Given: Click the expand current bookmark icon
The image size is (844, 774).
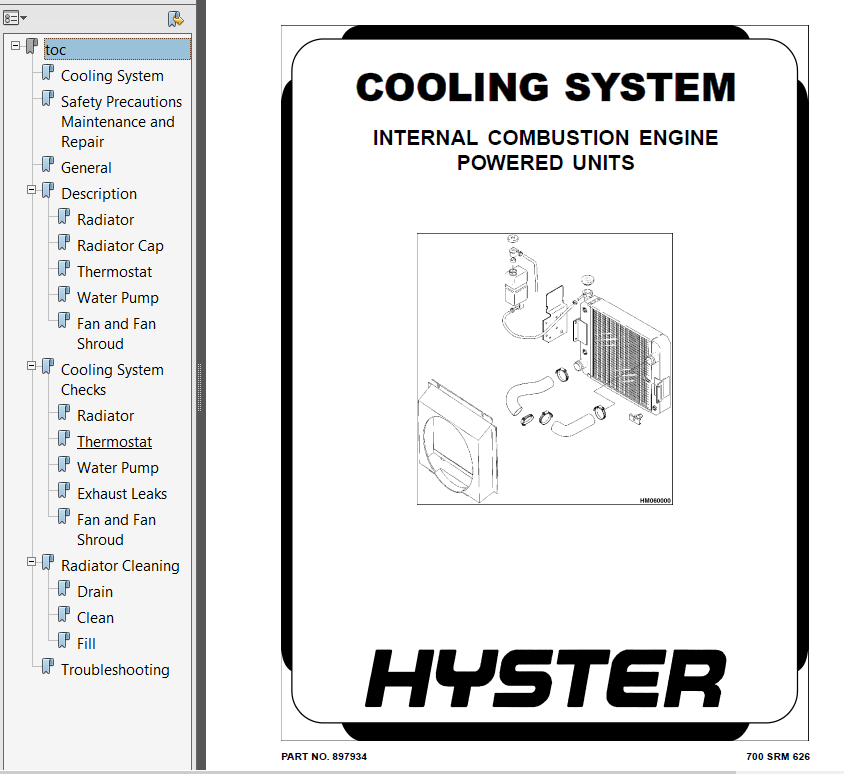Looking at the screenshot, I should [175, 19].
